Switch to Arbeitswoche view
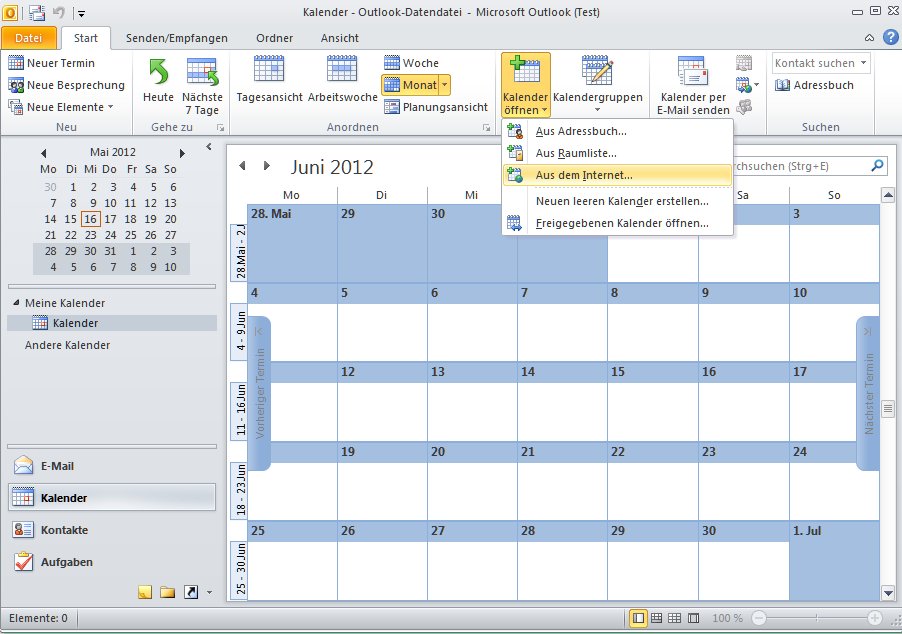 (342, 84)
